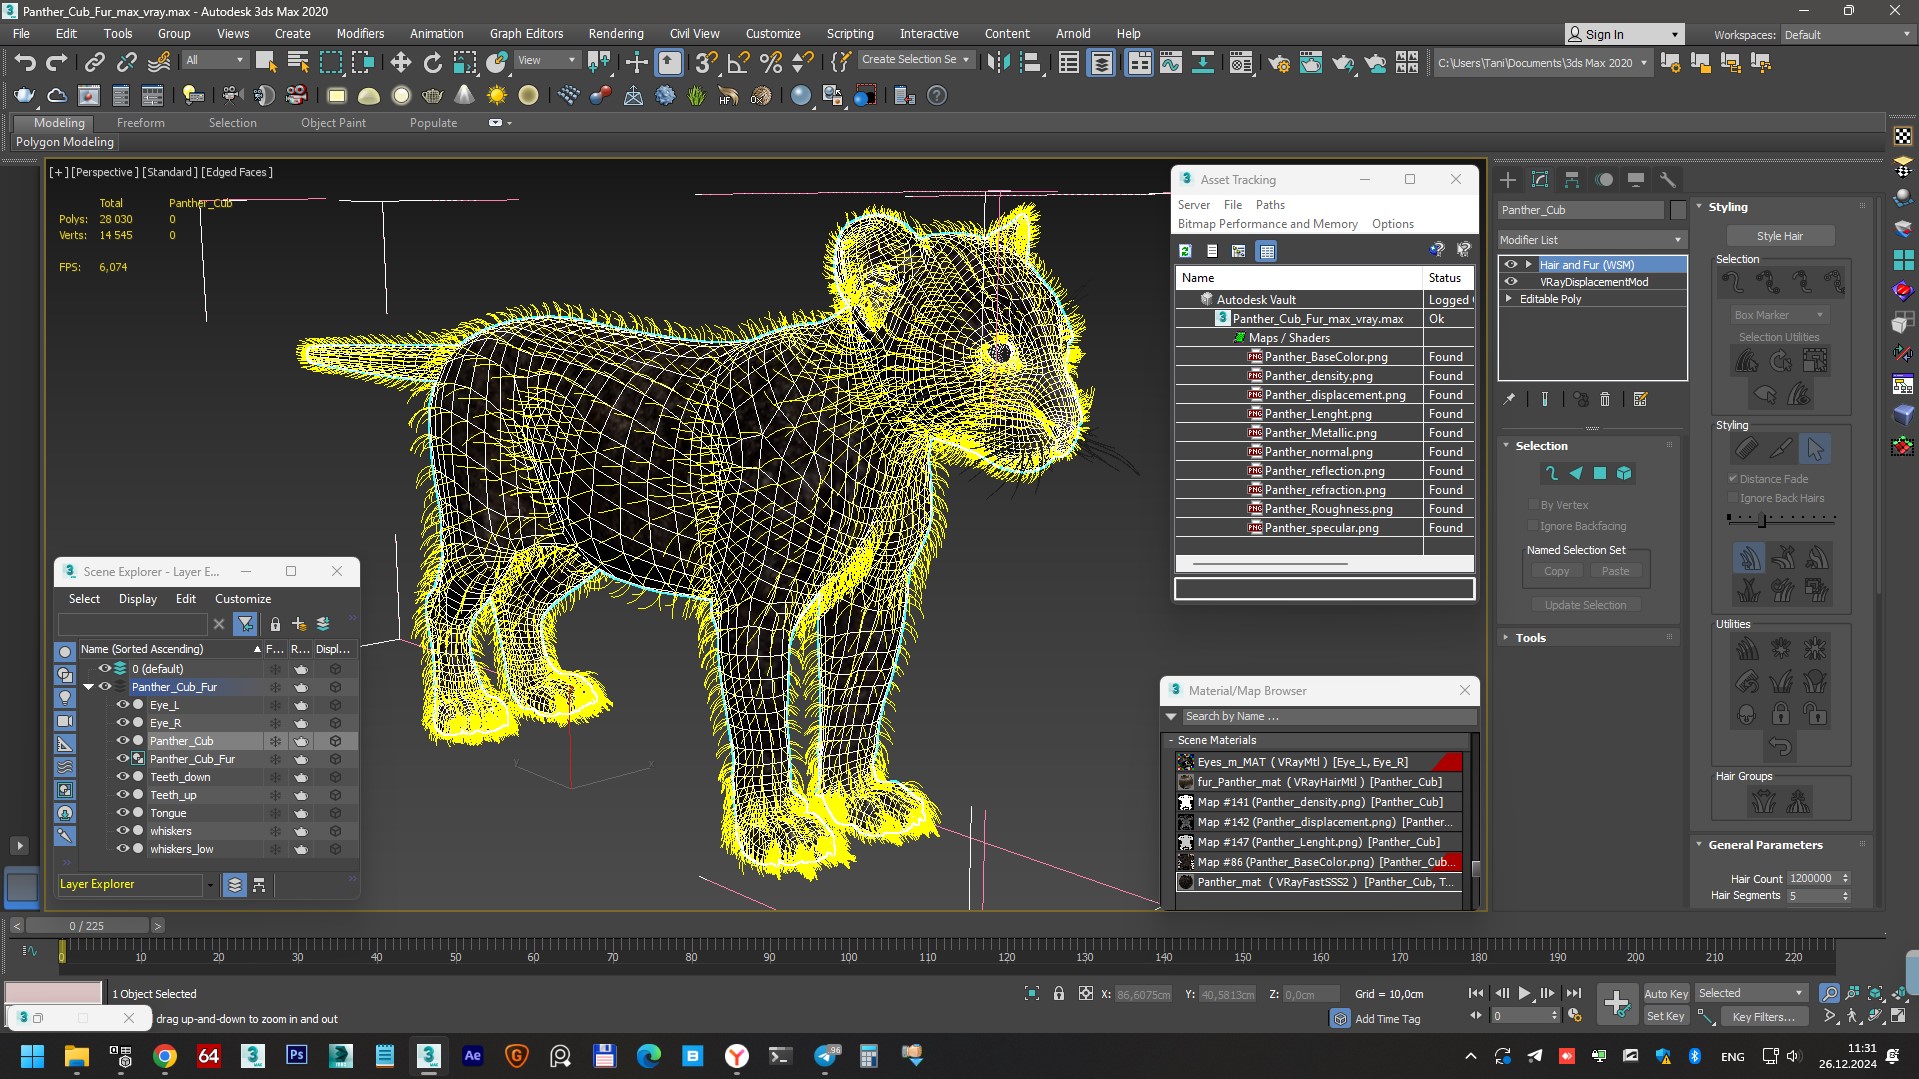Click the Style Hair button

pyautogui.click(x=1780, y=236)
